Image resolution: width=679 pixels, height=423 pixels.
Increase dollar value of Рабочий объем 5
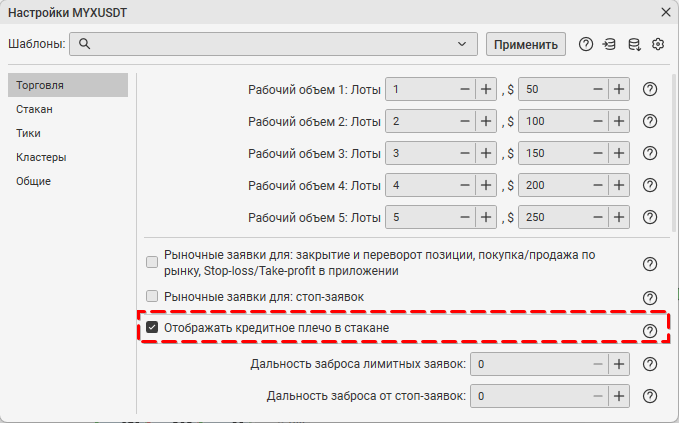coord(619,217)
